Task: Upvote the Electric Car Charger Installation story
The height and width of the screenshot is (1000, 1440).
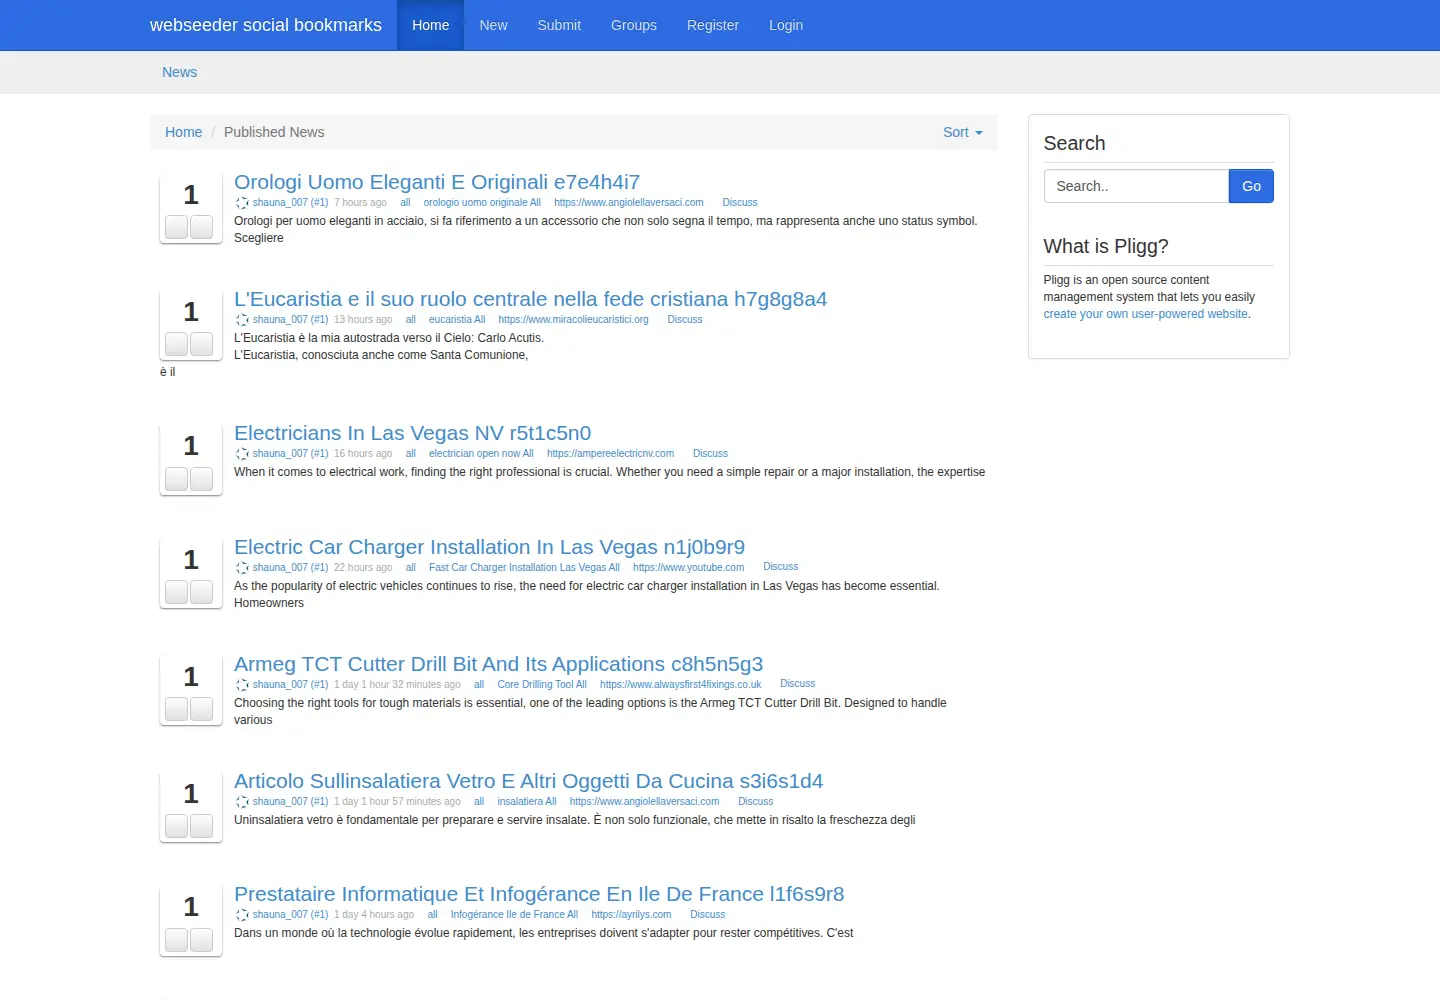Action: tap(177, 592)
